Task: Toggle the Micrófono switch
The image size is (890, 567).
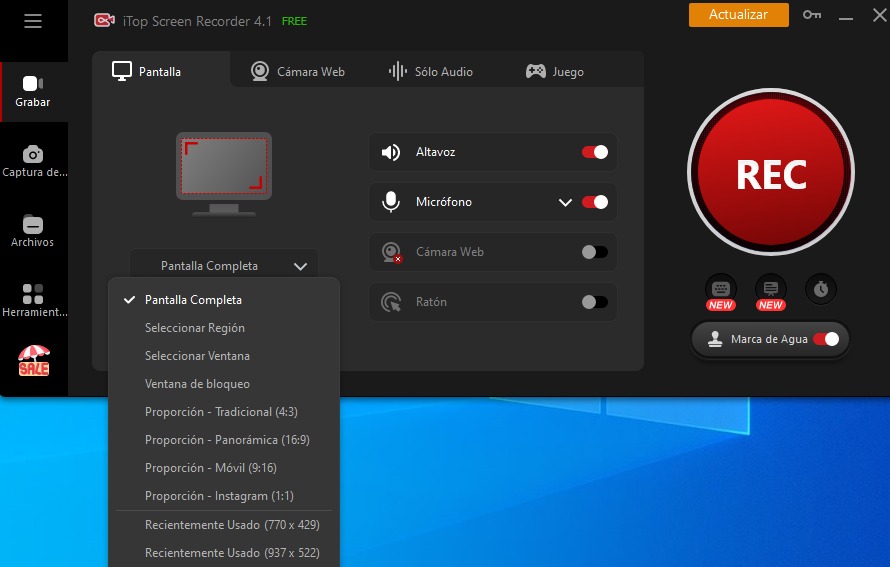Action: tap(595, 202)
